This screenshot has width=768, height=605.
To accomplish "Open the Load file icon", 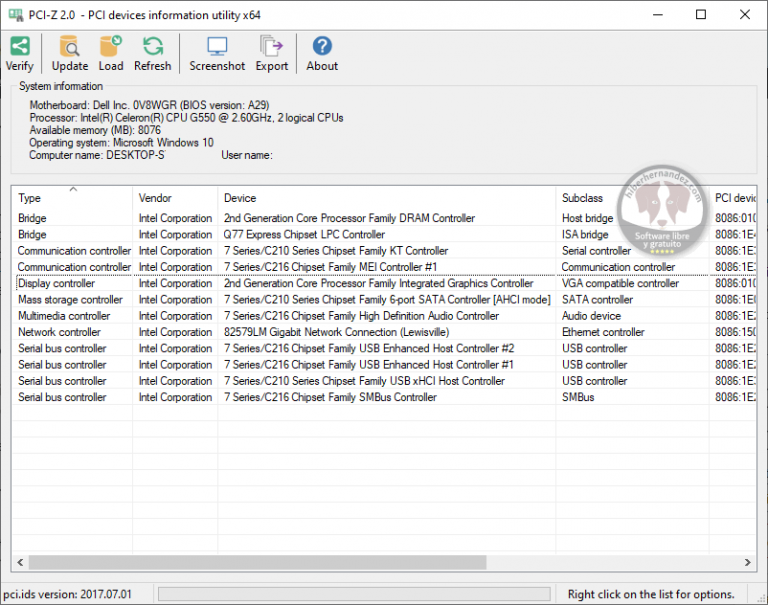I will pos(111,46).
